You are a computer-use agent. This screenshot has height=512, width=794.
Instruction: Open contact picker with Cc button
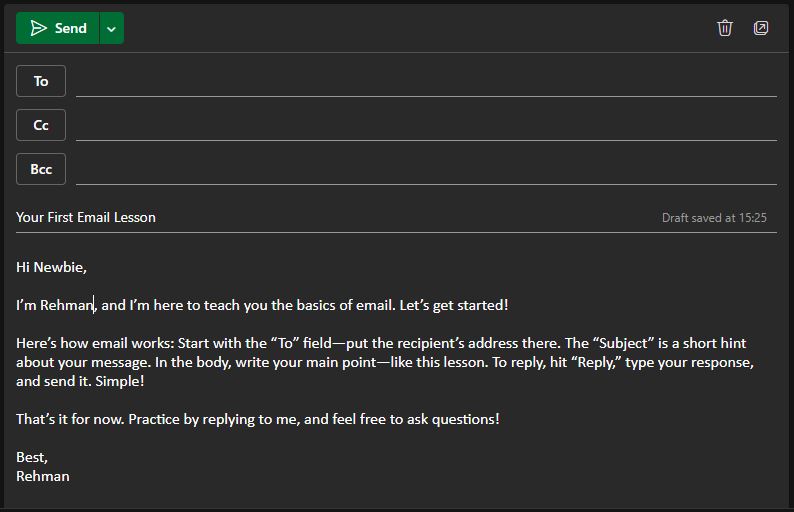pyautogui.click(x=41, y=125)
